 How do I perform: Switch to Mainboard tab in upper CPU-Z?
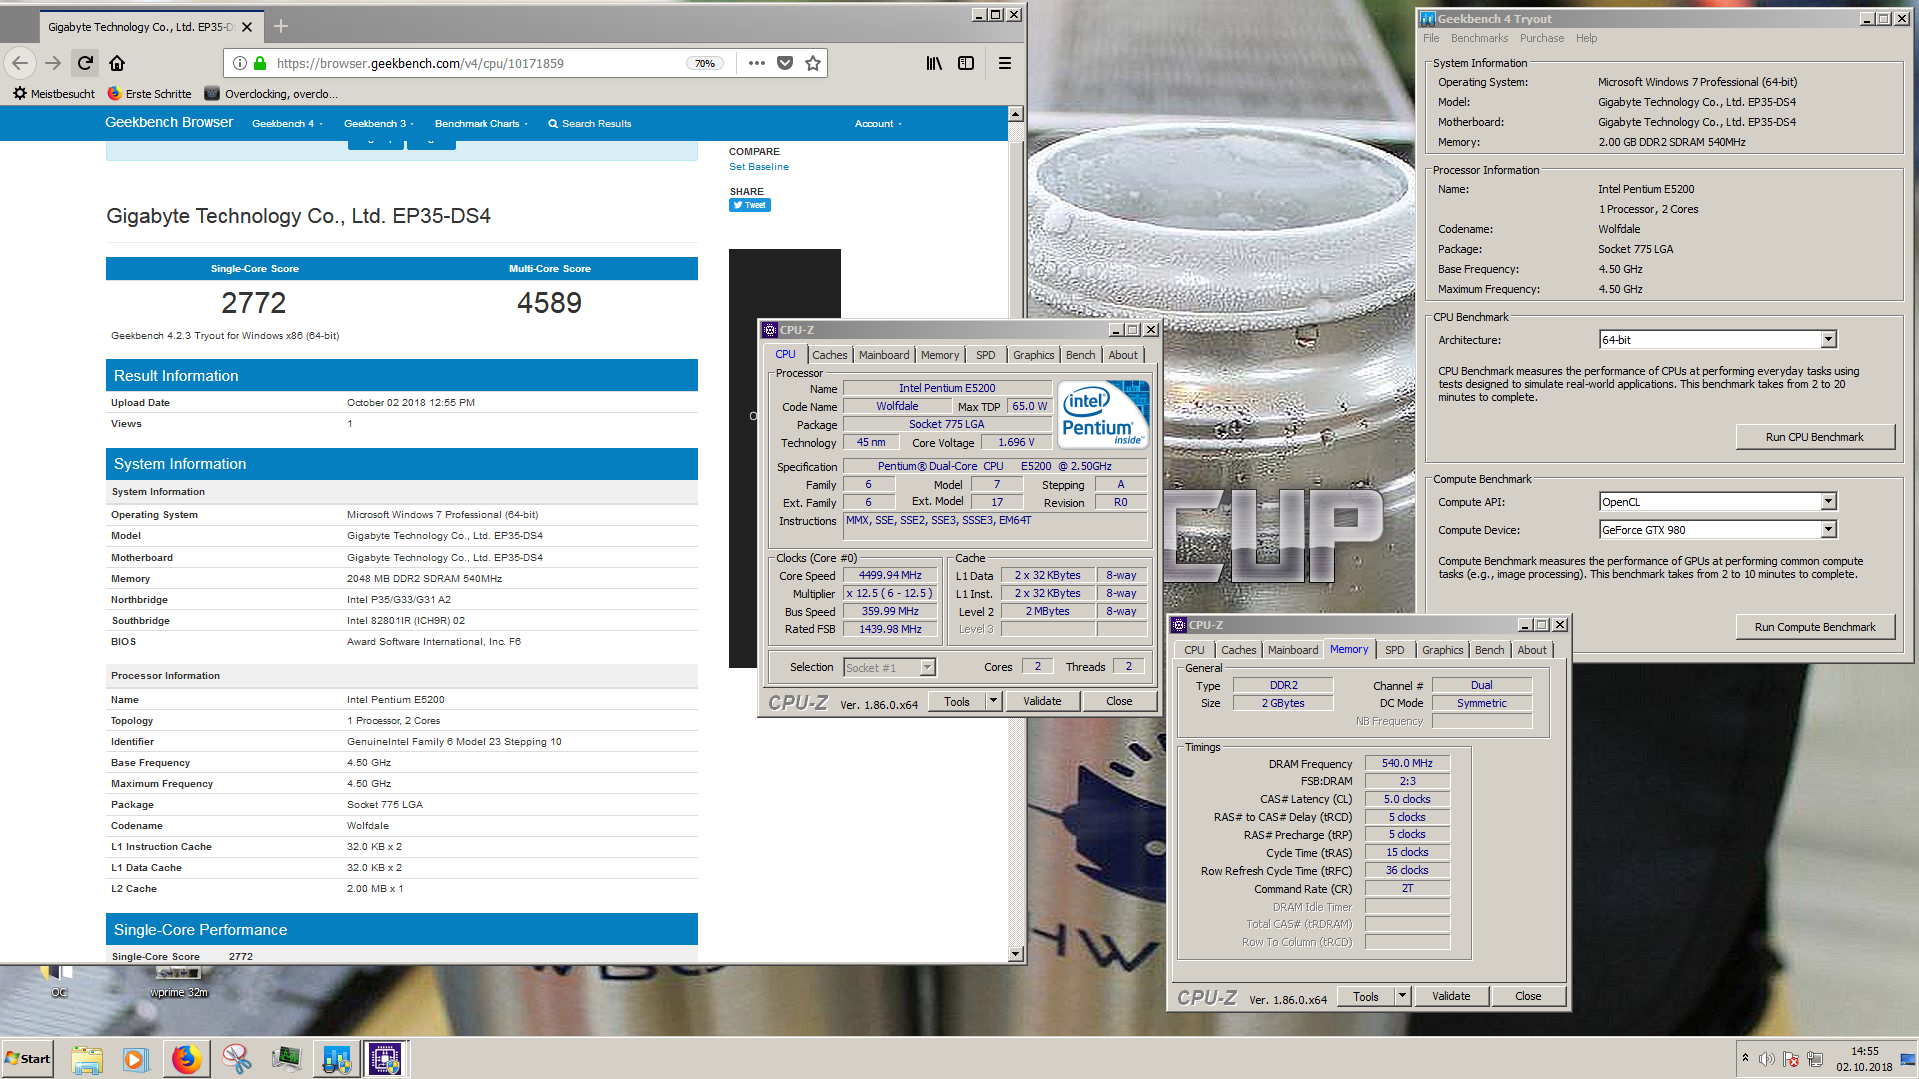[884, 355]
